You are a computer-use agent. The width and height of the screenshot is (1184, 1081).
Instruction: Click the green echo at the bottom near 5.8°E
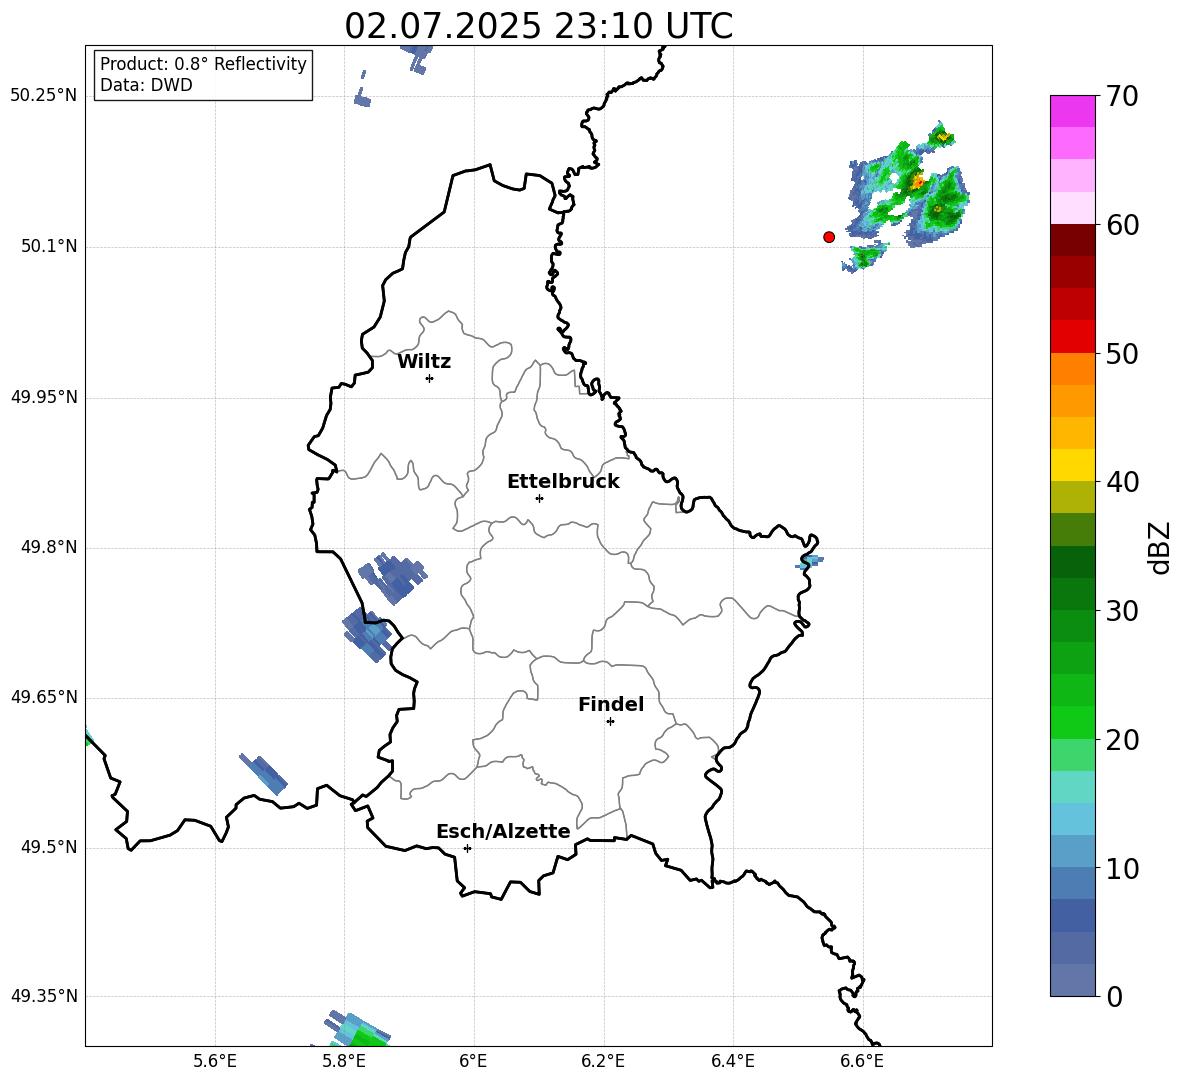pos(360,1030)
